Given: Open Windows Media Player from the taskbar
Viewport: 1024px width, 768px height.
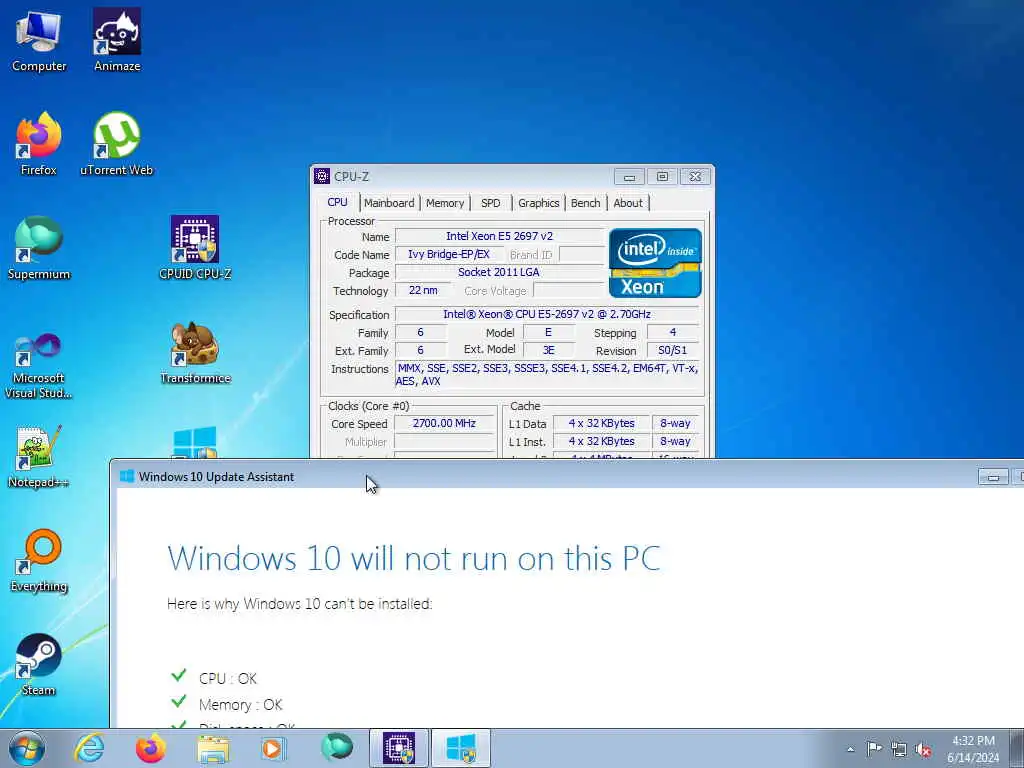Looking at the screenshot, I should click(x=273, y=748).
